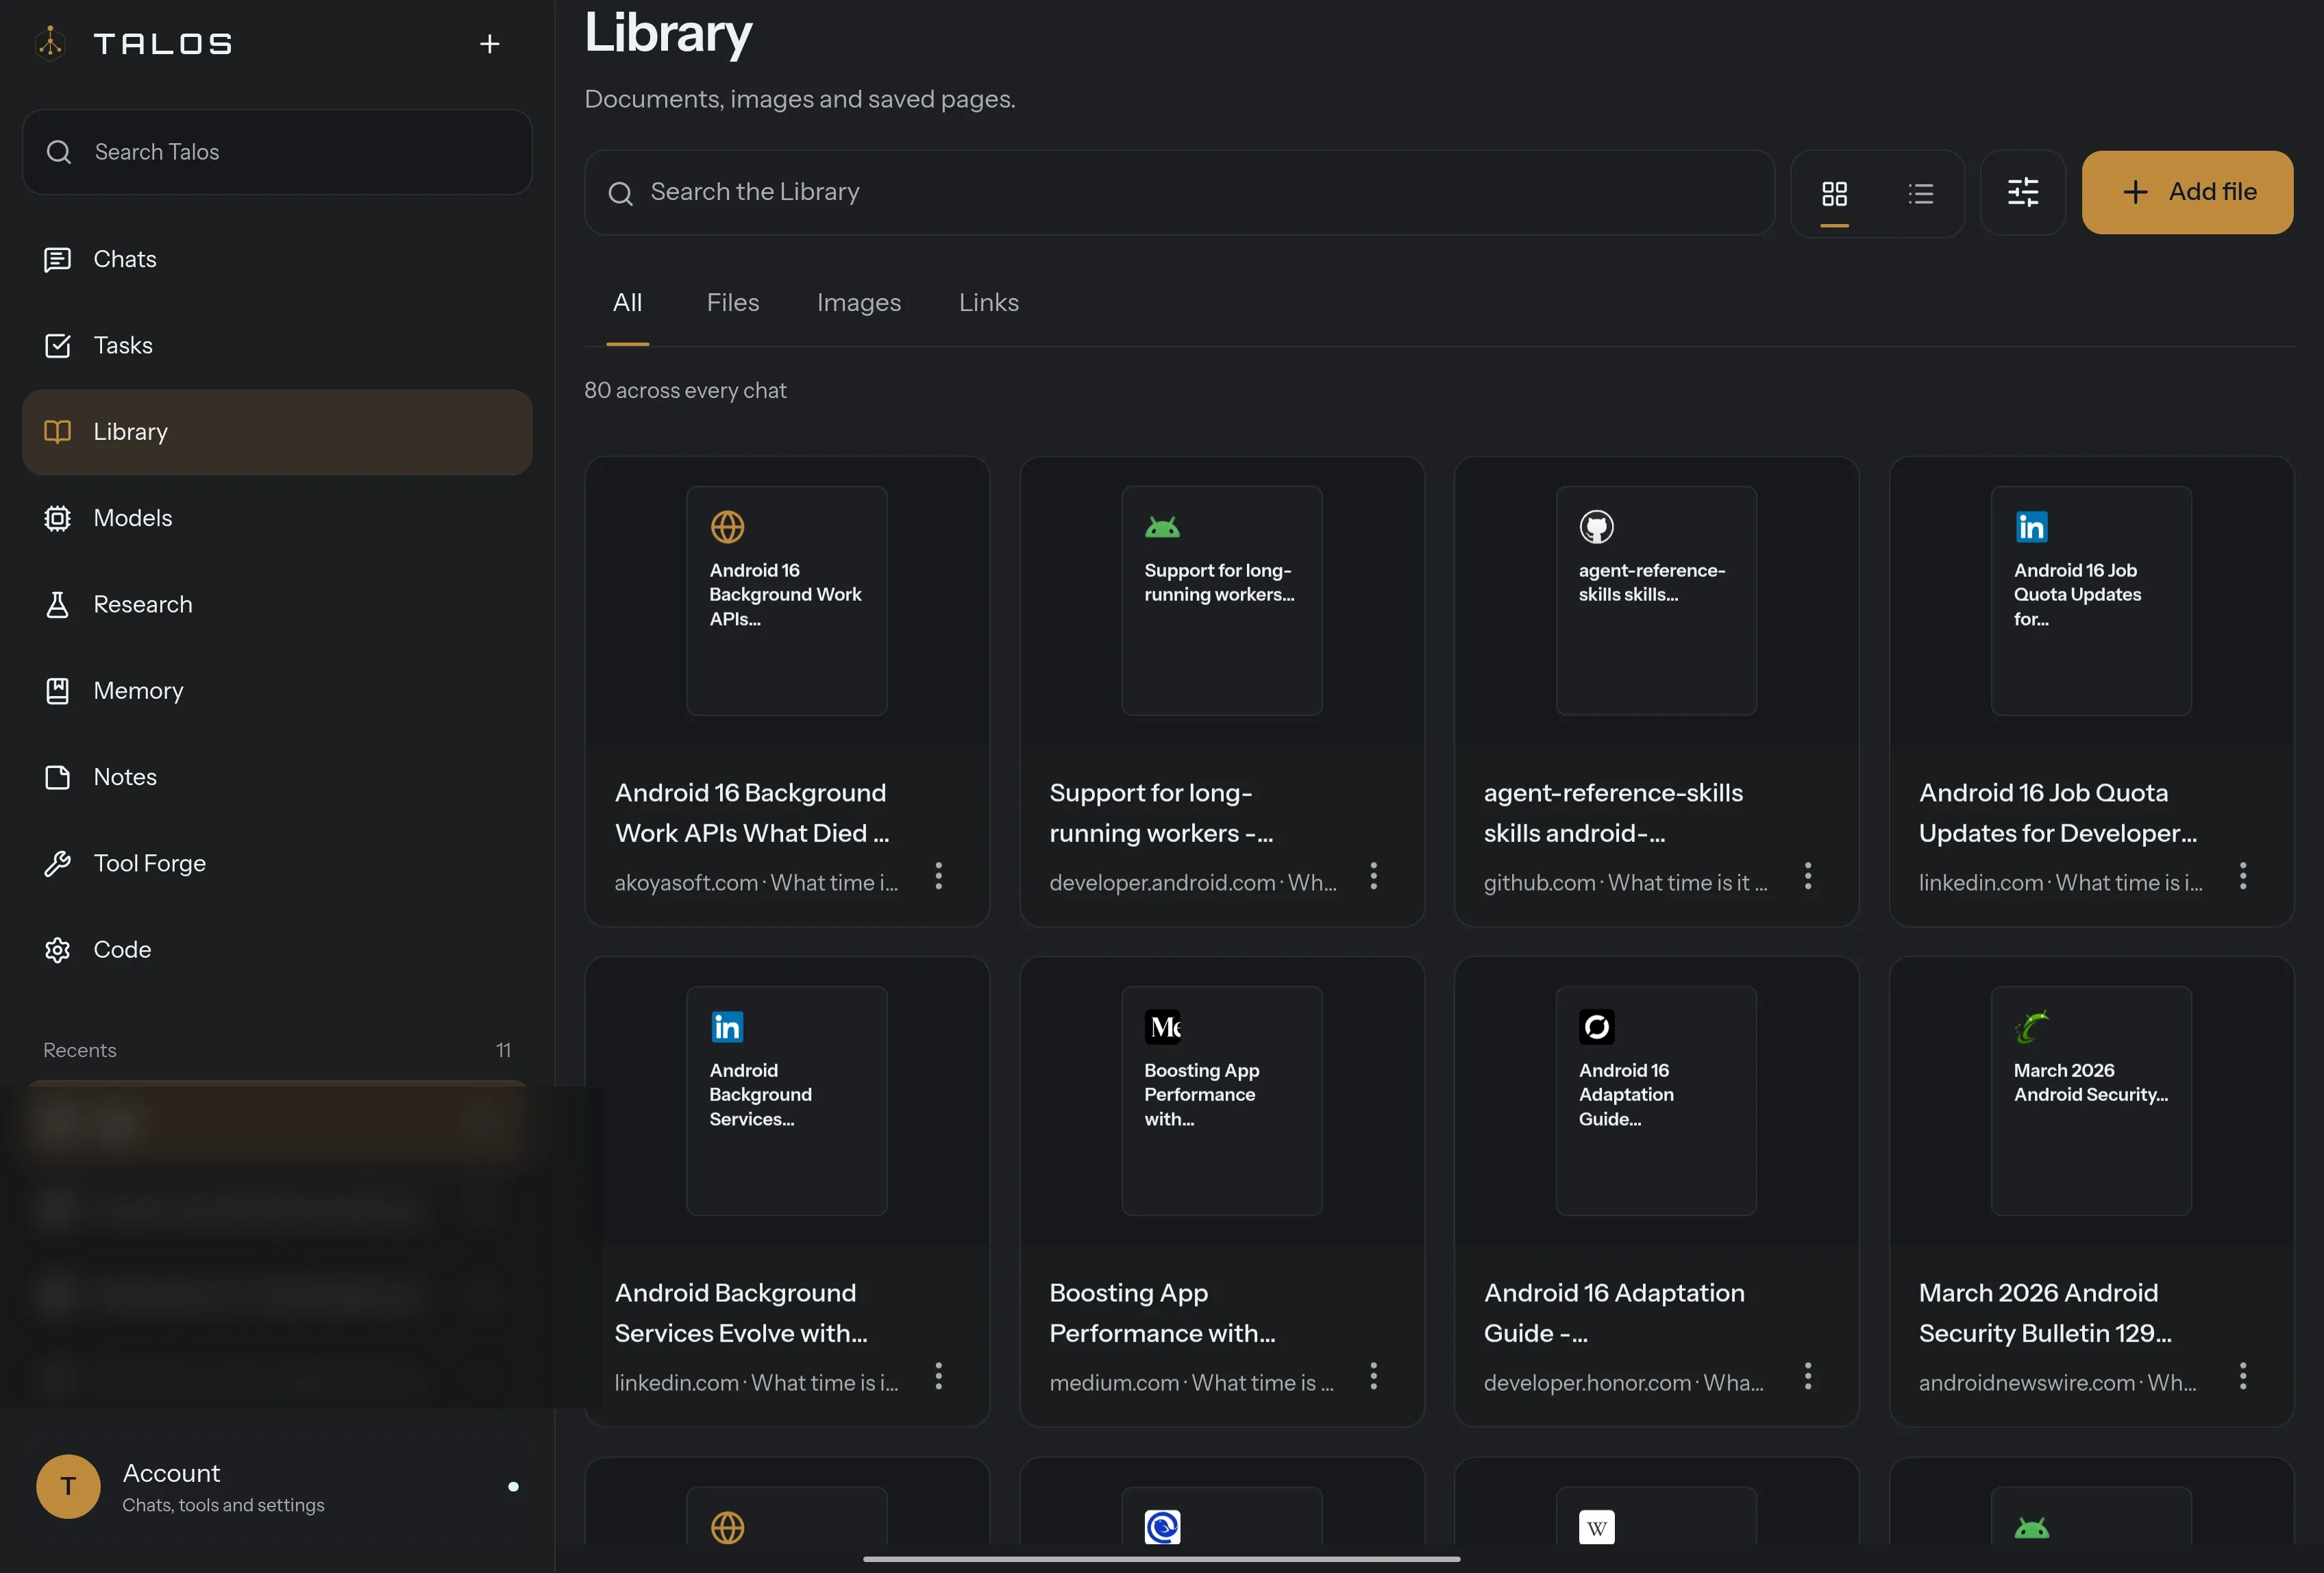Open options menu for agent-reference-skills card
2324x1573 pixels.
click(1807, 876)
